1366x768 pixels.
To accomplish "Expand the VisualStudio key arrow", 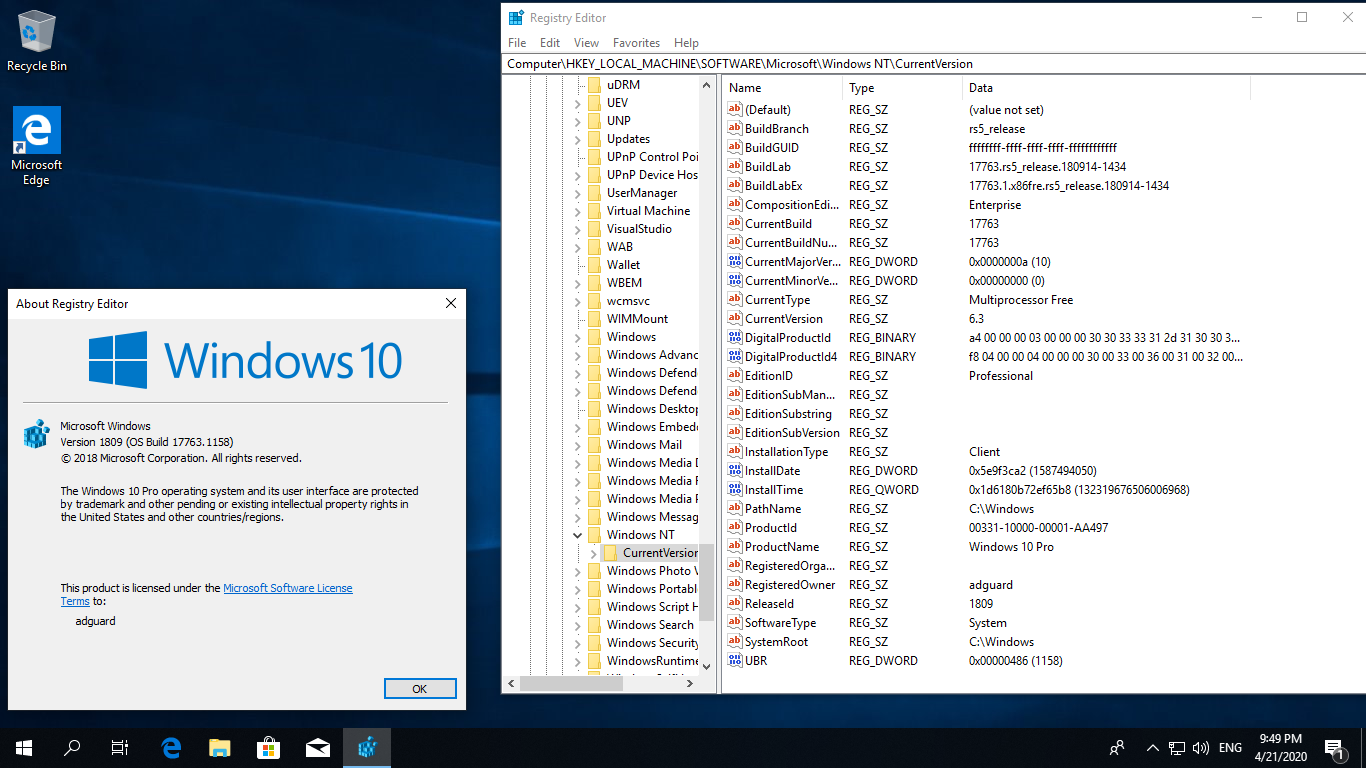I will [578, 229].
